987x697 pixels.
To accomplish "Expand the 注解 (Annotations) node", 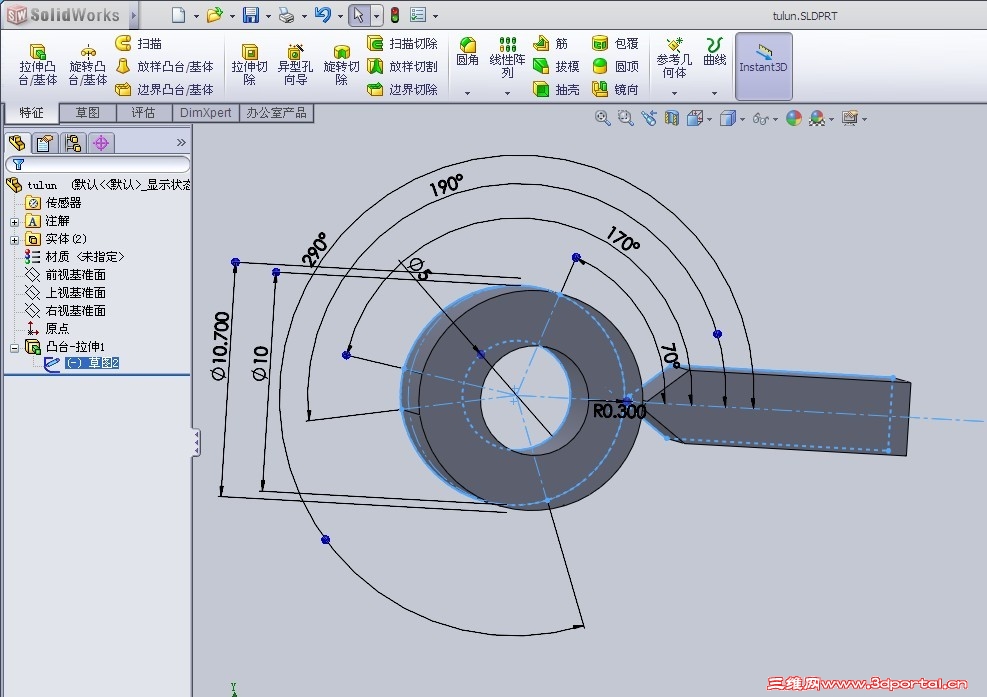I will click(x=14, y=222).
